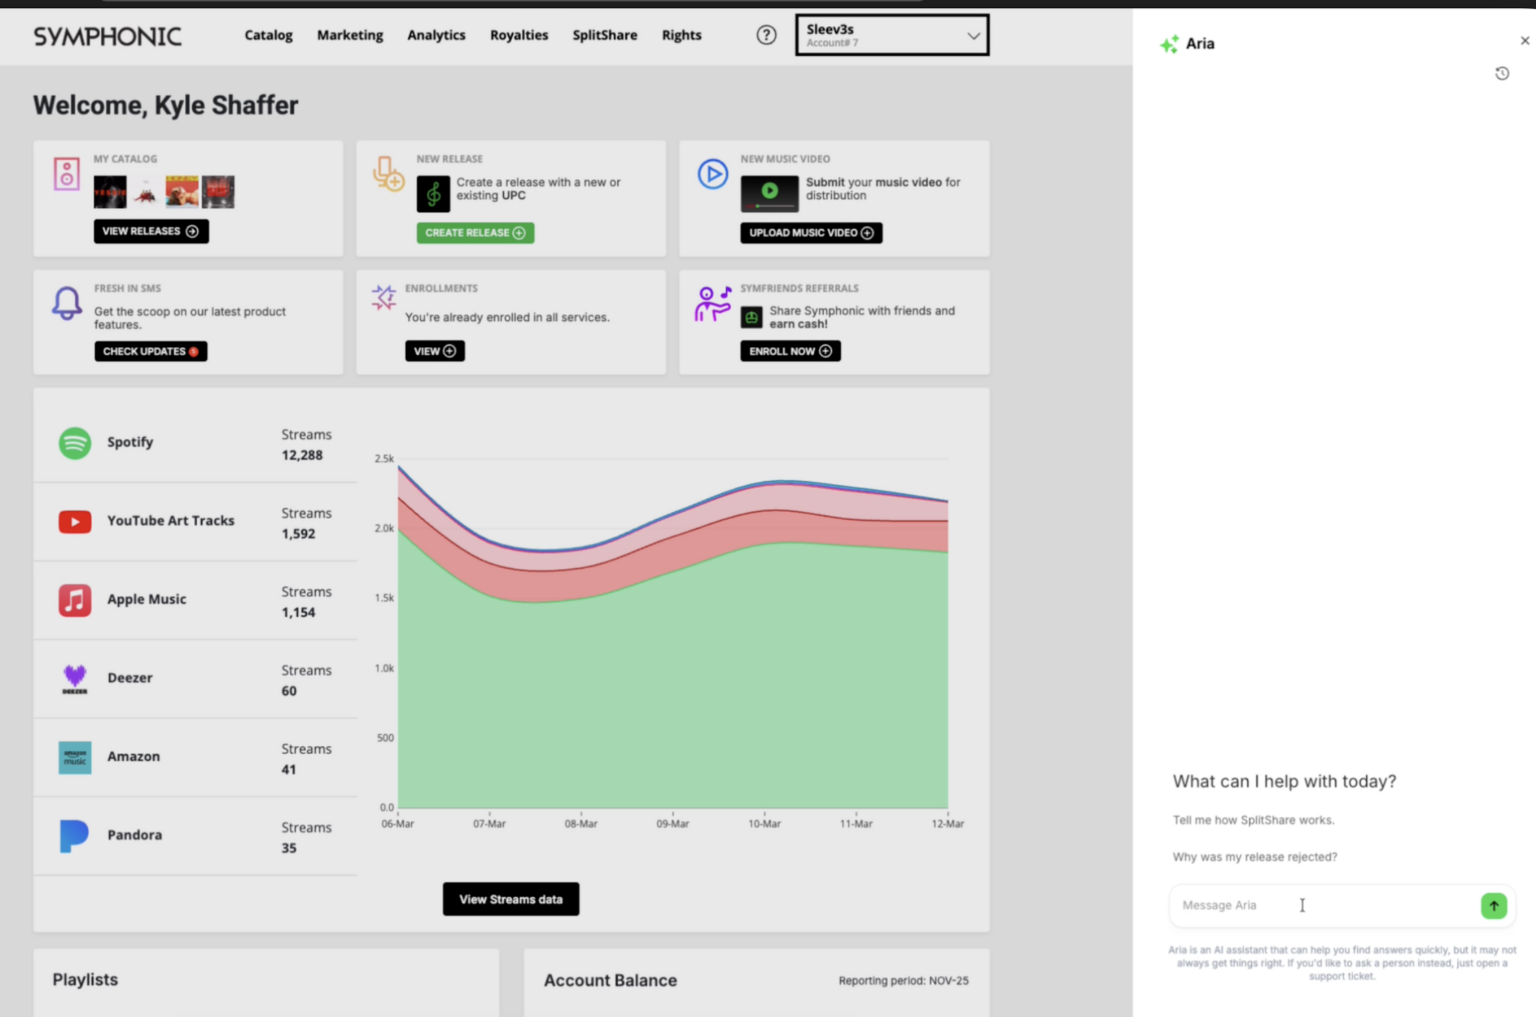Open the Royalties menu
1536x1017 pixels.
tap(519, 35)
